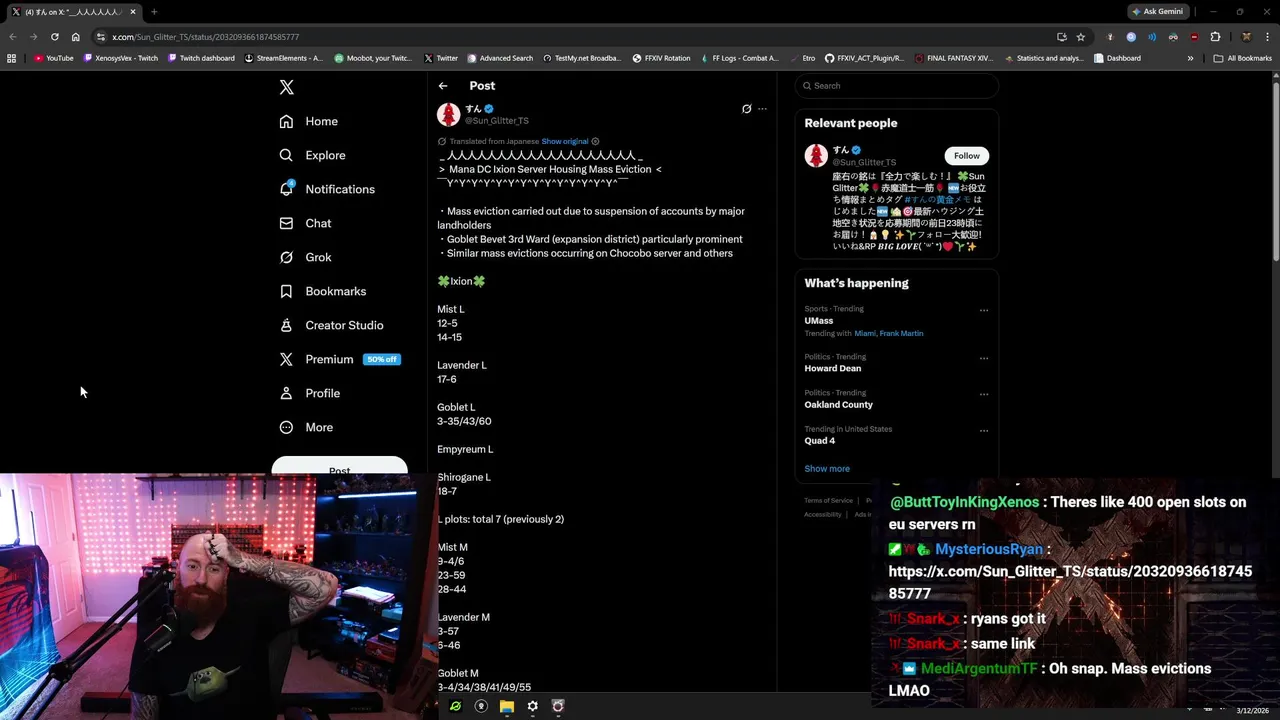Open the Etro bookmark

click(801, 58)
